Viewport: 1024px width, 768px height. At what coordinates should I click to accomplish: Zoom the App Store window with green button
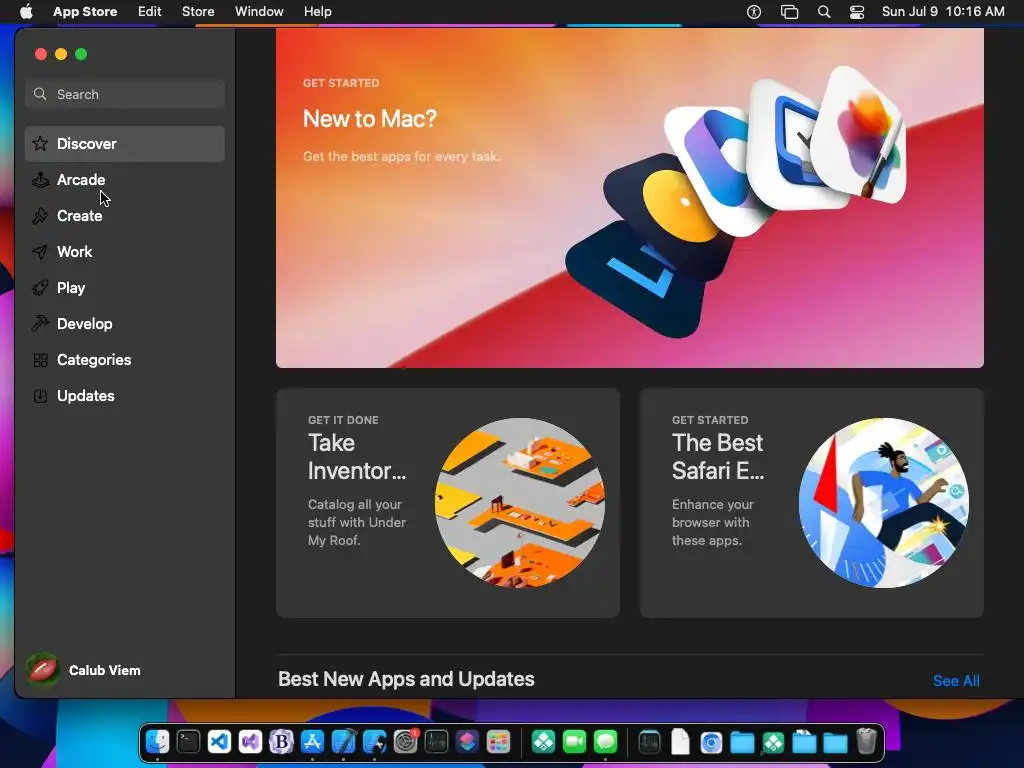point(81,54)
